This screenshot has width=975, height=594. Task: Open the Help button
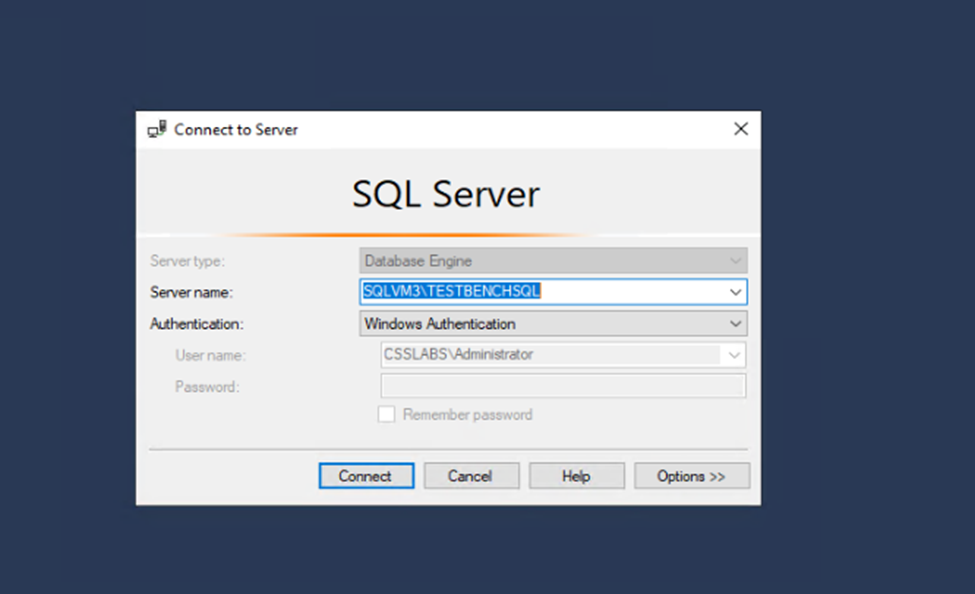(x=576, y=476)
